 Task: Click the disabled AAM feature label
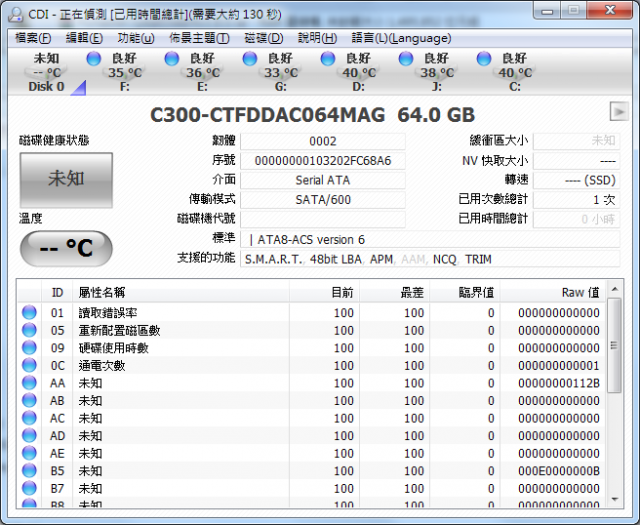pos(413,259)
